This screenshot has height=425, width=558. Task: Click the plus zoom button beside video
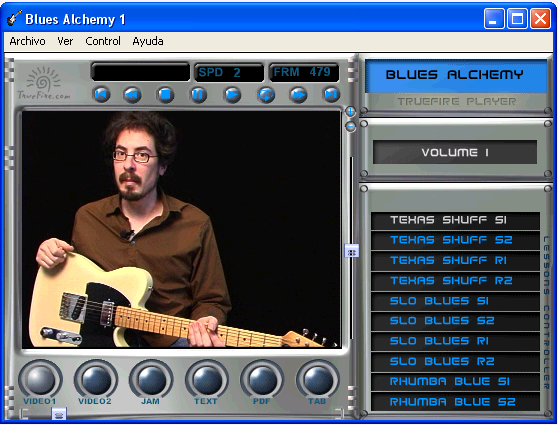point(351,112)
